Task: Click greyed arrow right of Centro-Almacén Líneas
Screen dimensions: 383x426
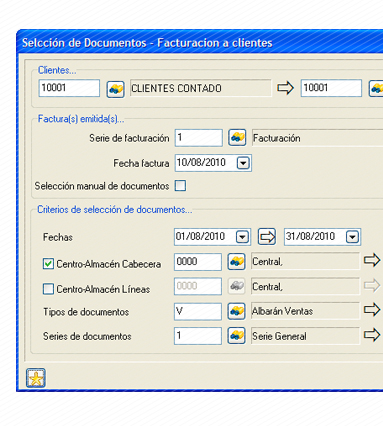Action: [372, 285]
